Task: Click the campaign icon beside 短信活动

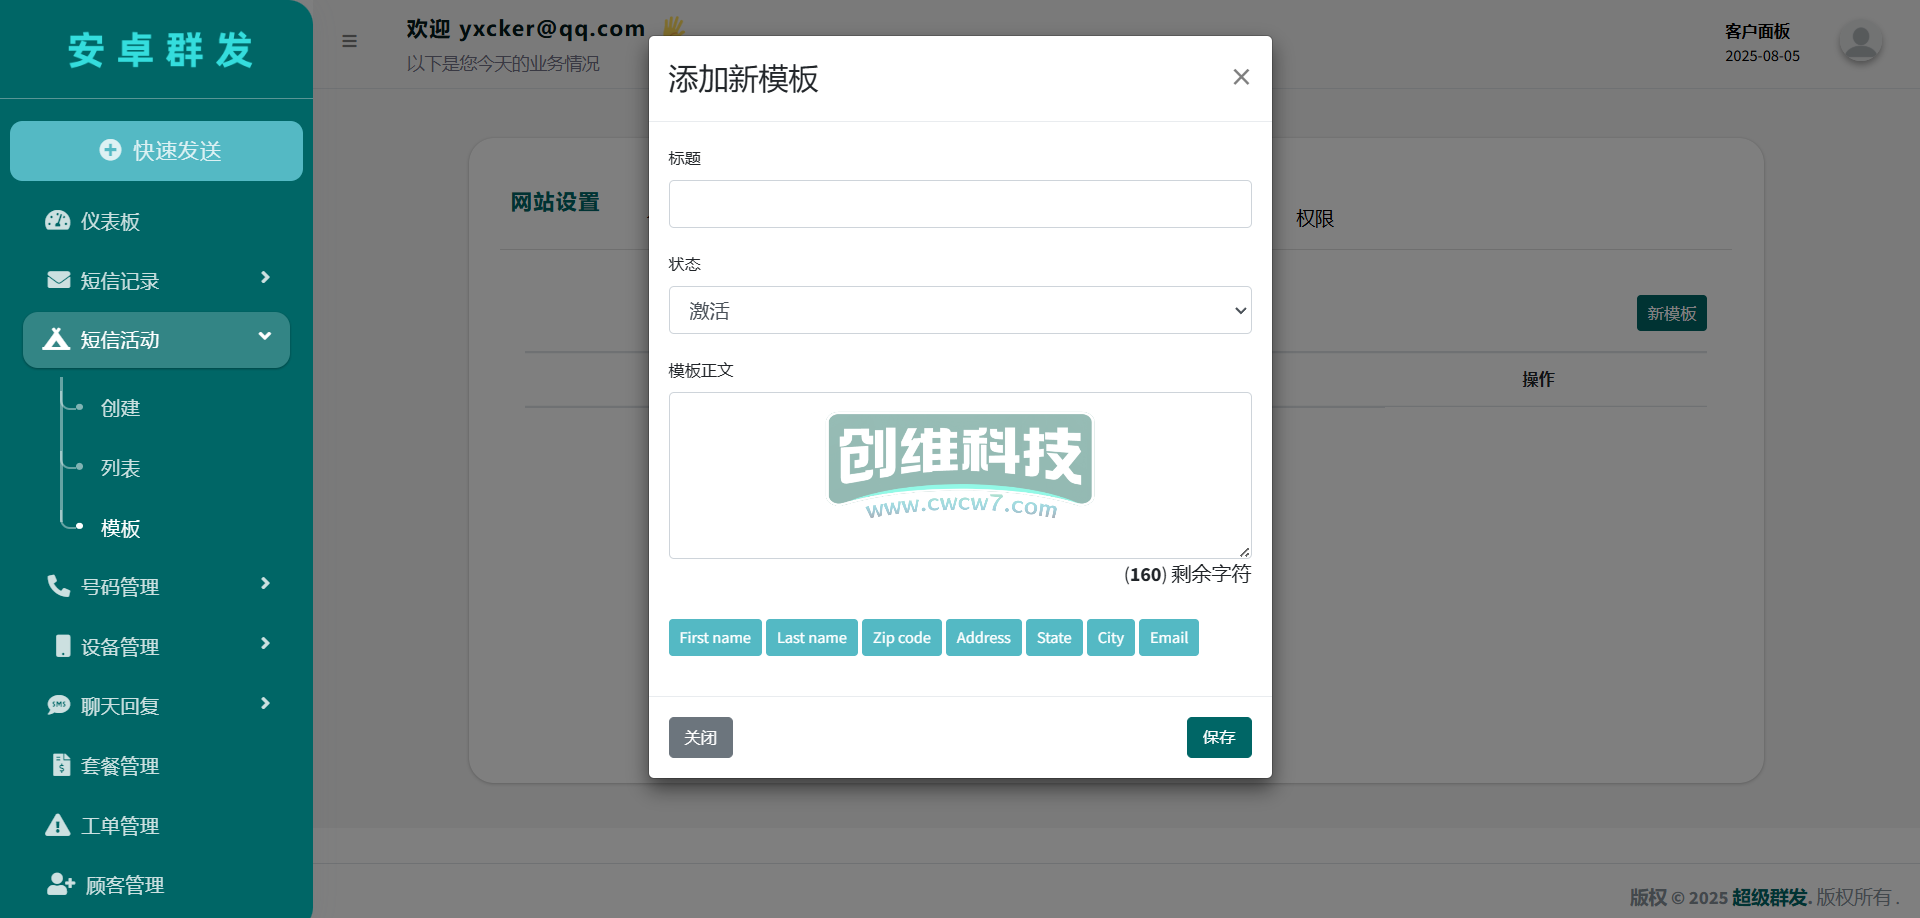Action: (56, 339)
